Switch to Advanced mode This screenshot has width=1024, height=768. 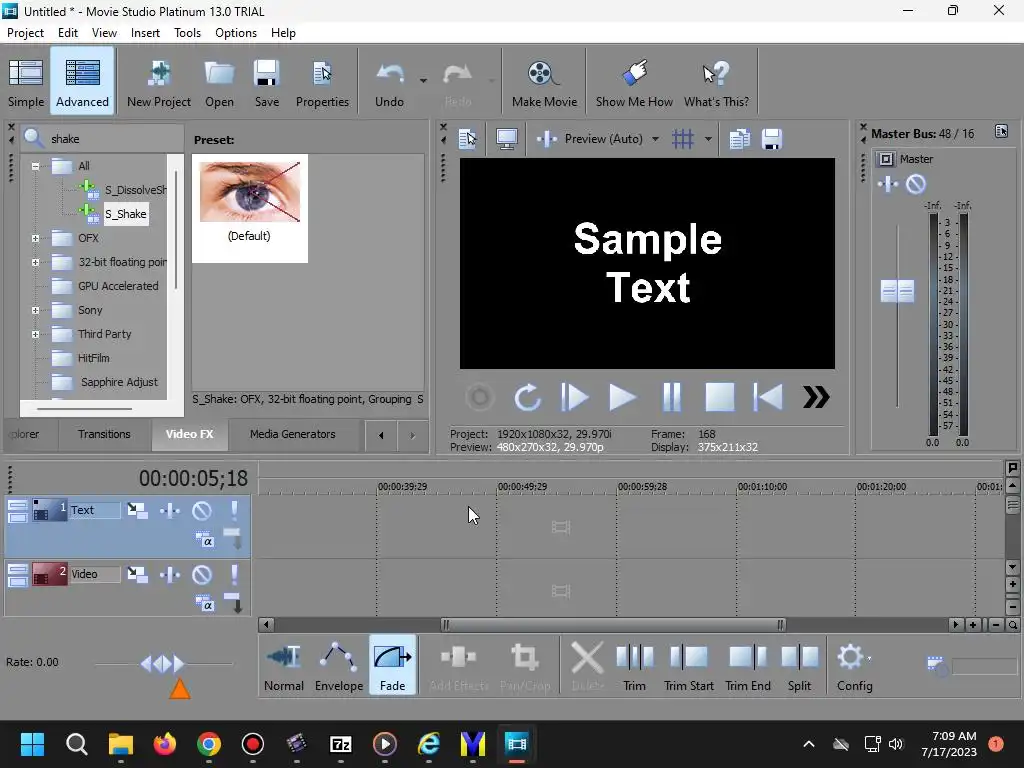pos(82,82)
